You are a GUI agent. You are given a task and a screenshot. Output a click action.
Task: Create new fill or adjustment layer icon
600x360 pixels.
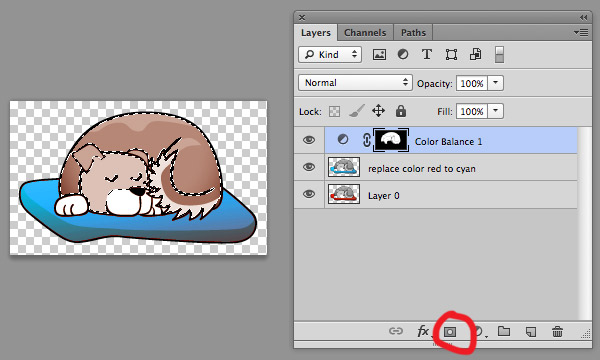click(x=479, y=331)
